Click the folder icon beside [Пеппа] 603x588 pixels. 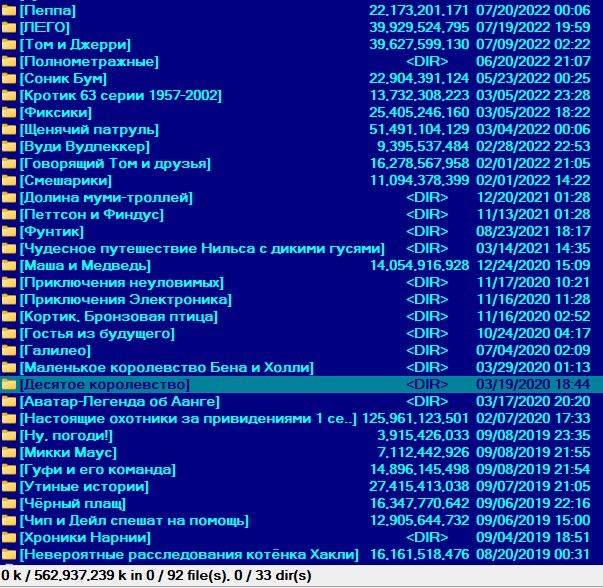pos(9,10)
